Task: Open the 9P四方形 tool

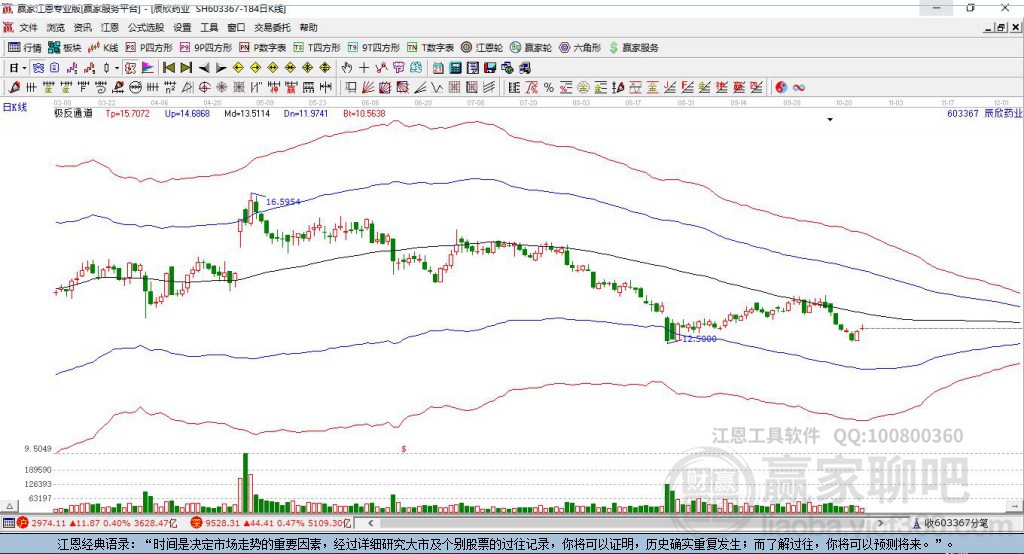Action: [205, 47]
